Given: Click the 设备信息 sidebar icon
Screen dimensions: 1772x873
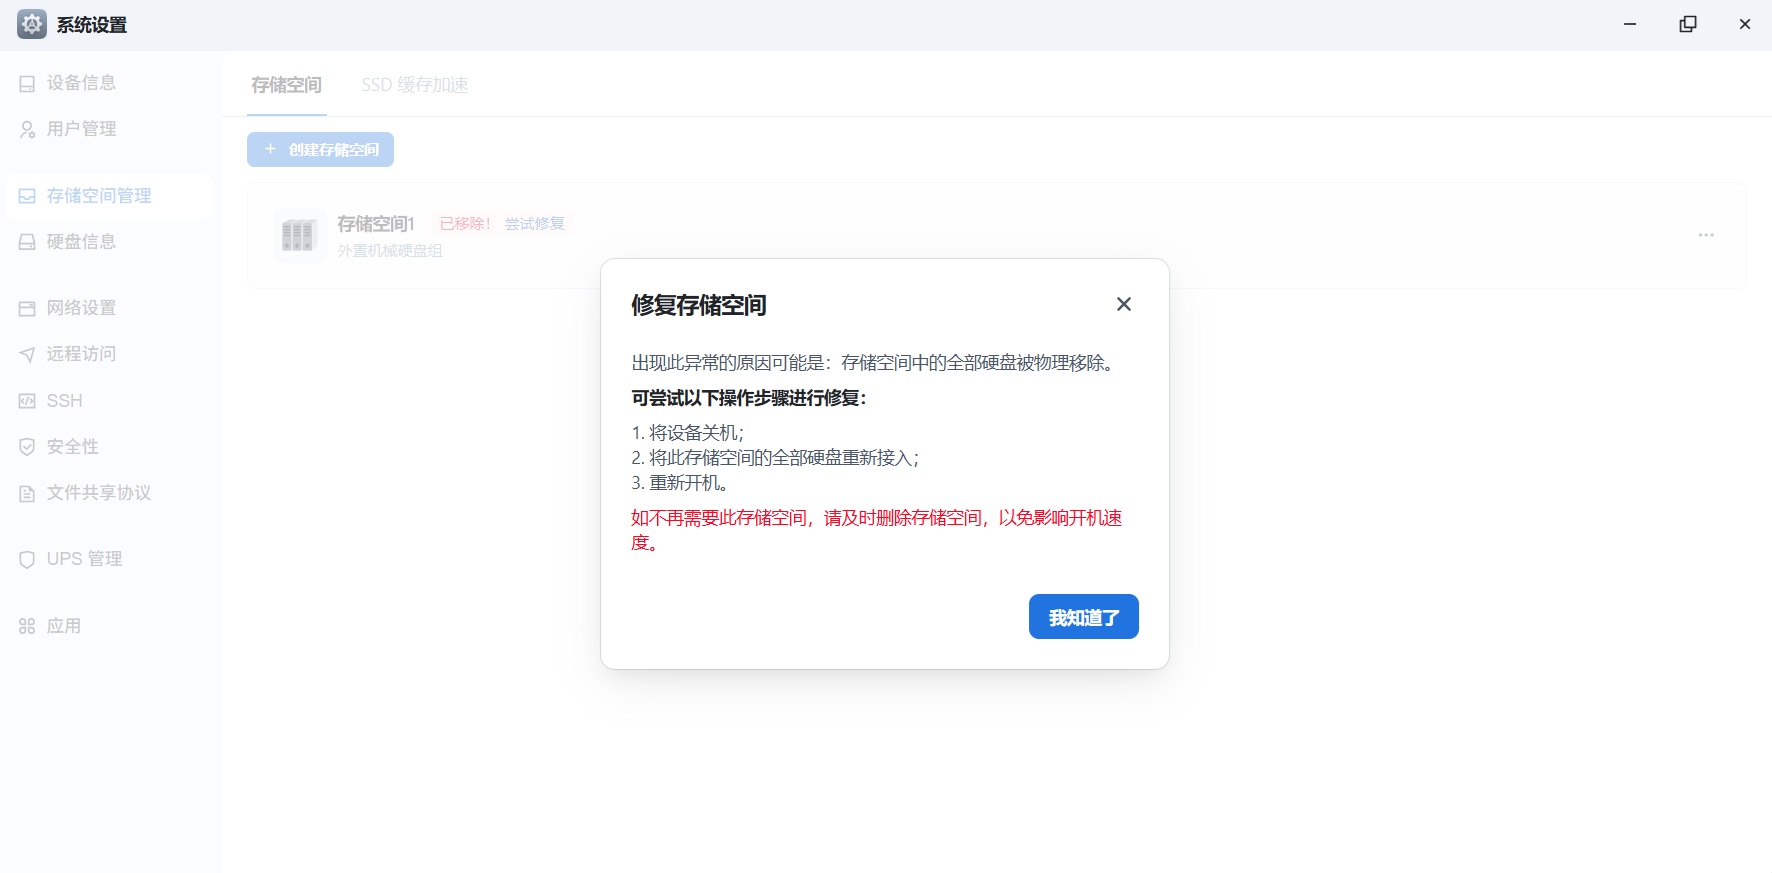Looking at the screenshot, I should point(27,84).
